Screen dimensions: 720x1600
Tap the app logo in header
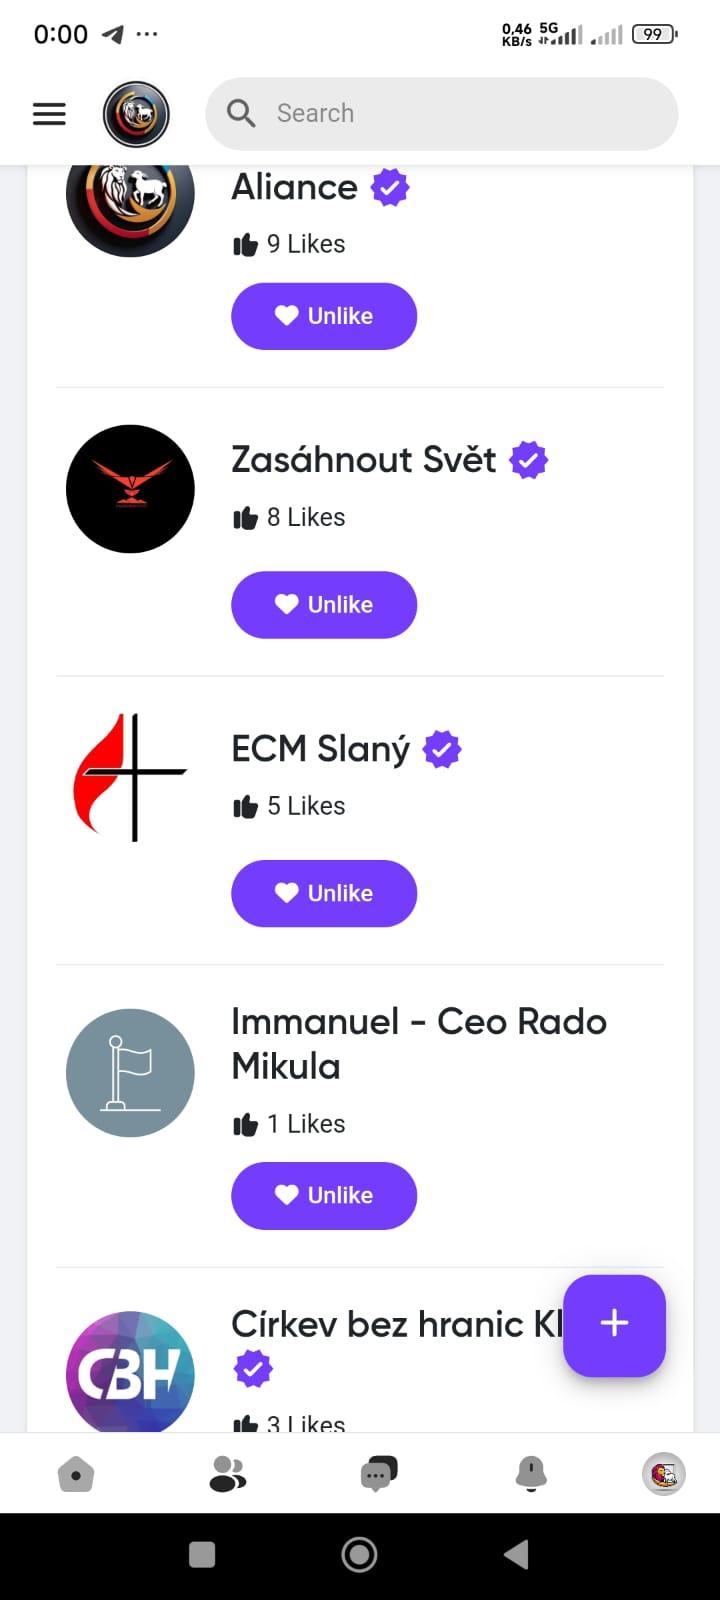tap(136, 114)
